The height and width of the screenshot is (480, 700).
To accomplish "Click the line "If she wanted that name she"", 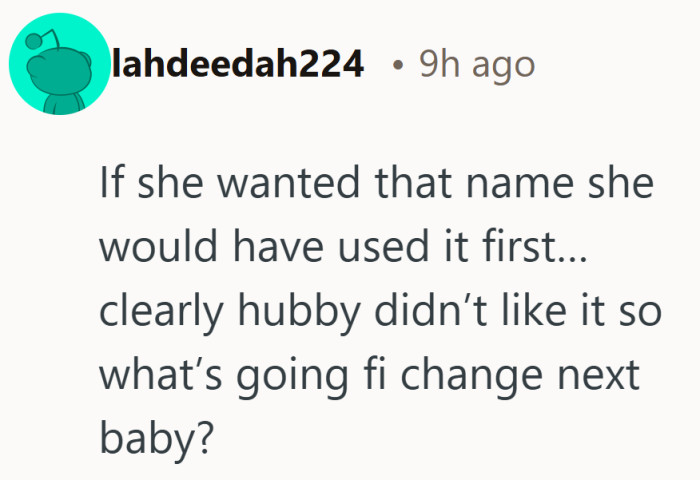I will click(x=375, y=185).
